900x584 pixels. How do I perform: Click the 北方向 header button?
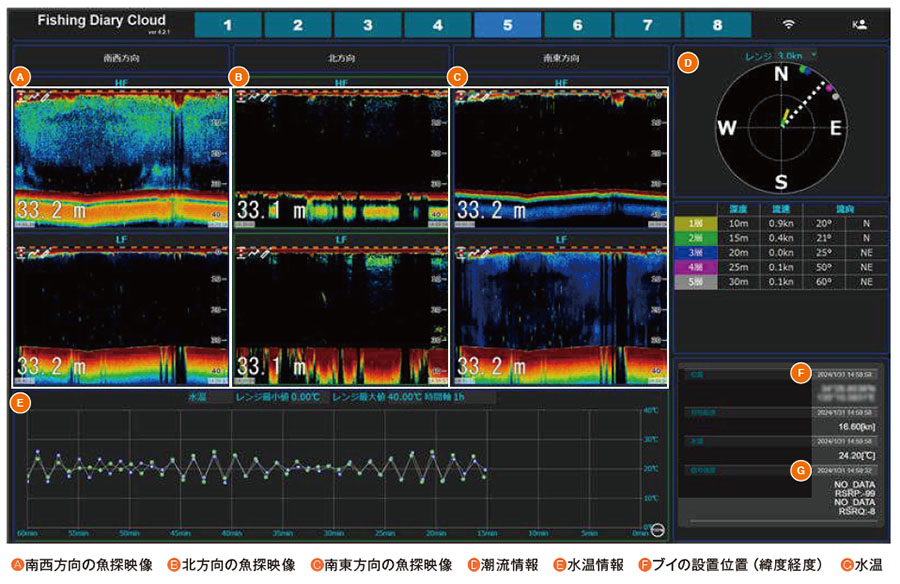tap(340, 58)
